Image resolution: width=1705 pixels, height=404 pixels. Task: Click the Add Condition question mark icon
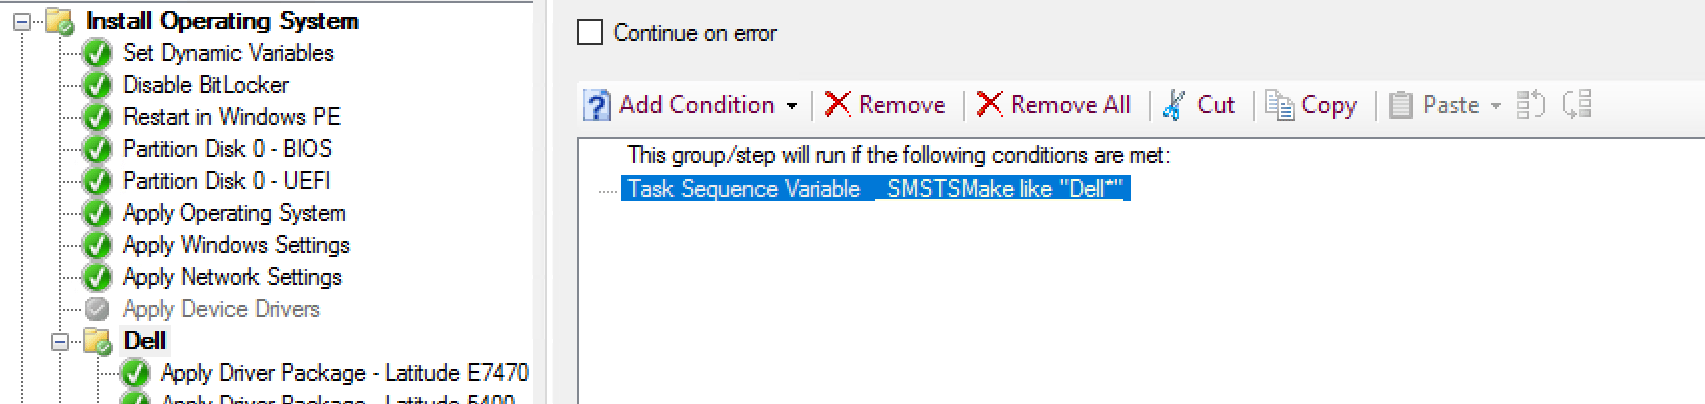pyautogui.click(x=597, y=105)
